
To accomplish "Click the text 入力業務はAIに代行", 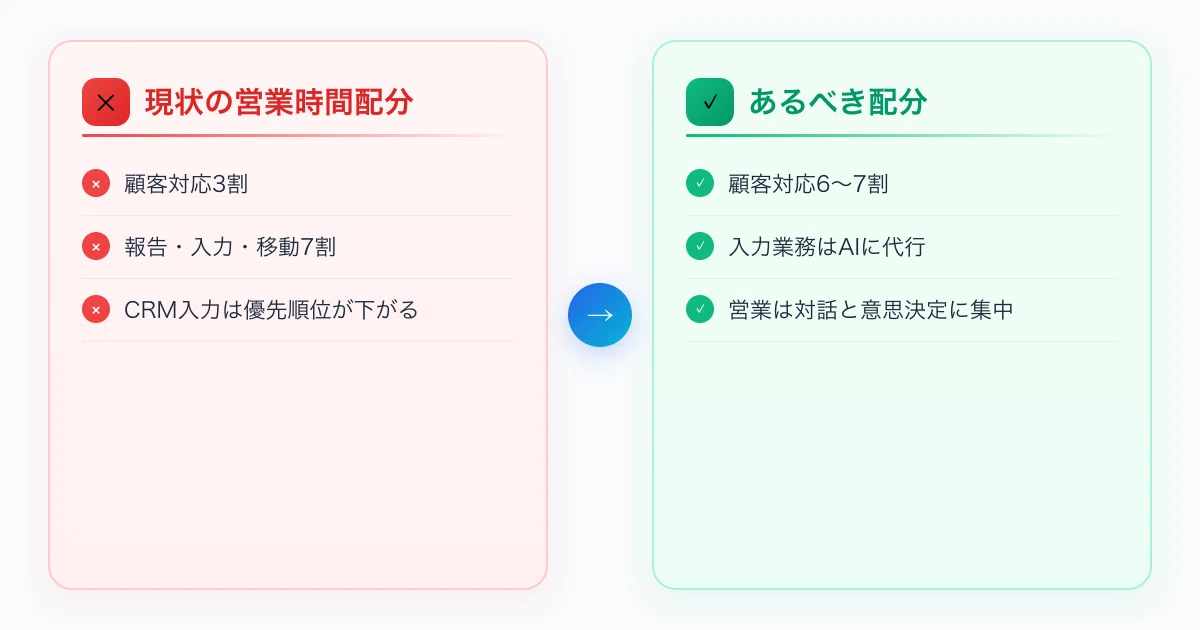I will (827, 247).
